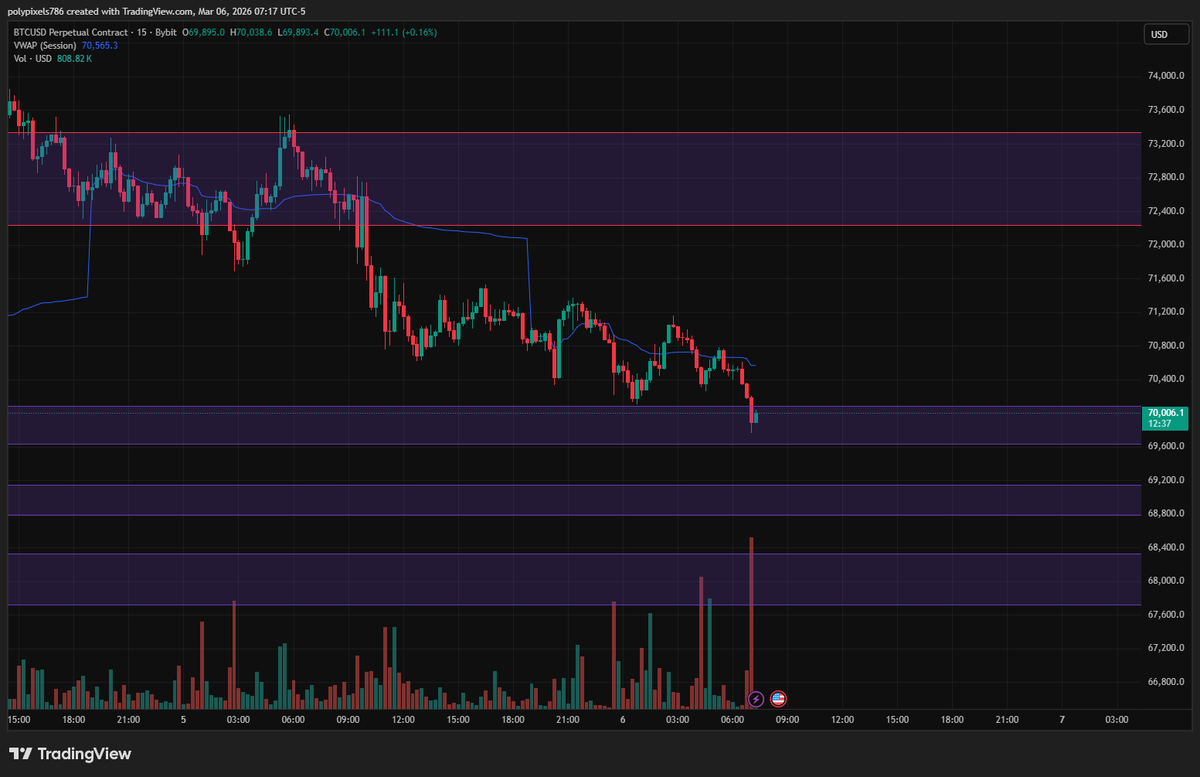
Task: Click the 72,400.0 price axis label
Action: point(1167,211)
